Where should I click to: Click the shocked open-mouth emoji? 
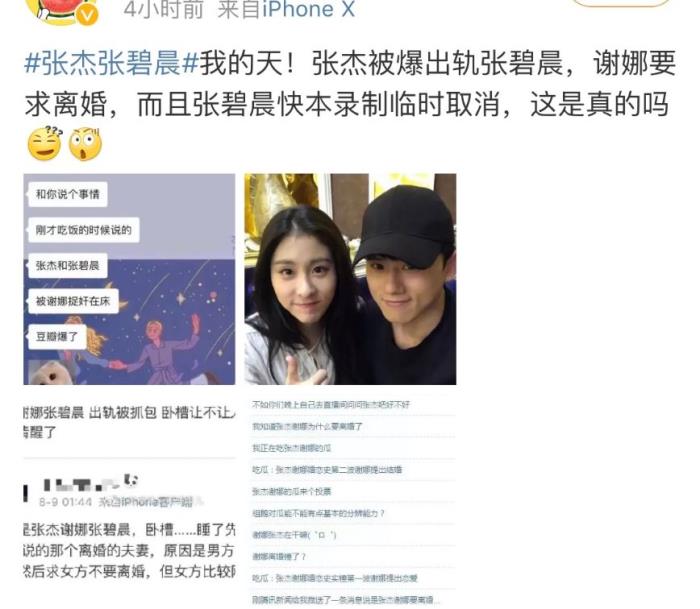pyautogui.click(x=85, y=144)
